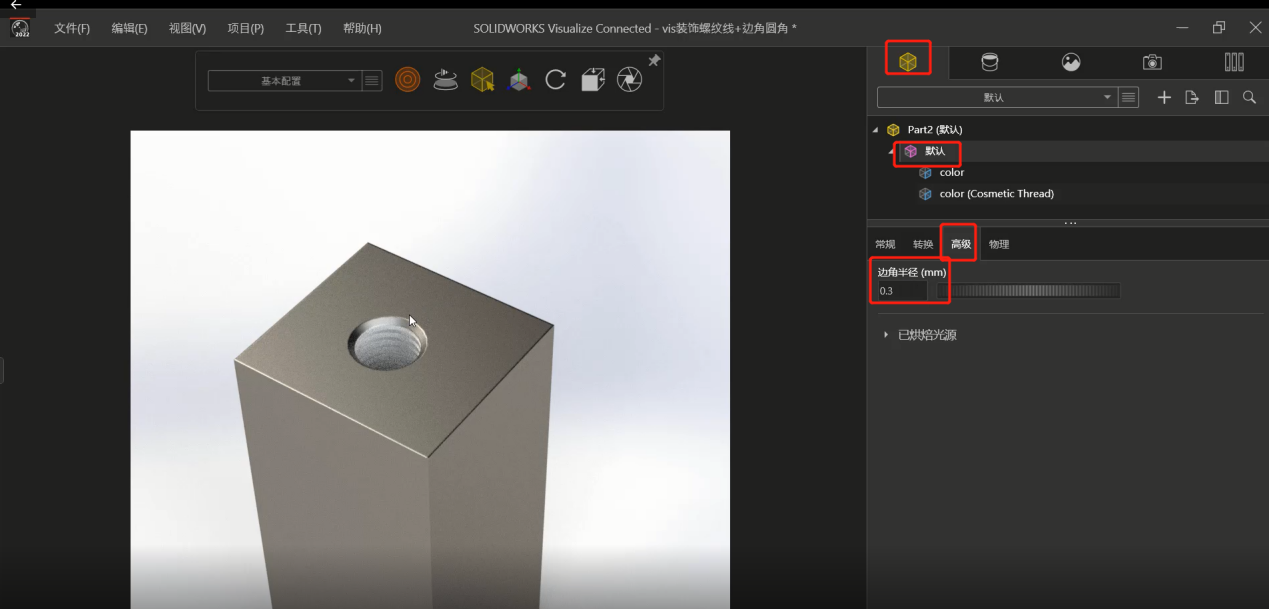Image resolution: width=1269 pixels, height=609 pixels.
Task: Open the Scenes landscape image tab
Action: [1071, 62]
